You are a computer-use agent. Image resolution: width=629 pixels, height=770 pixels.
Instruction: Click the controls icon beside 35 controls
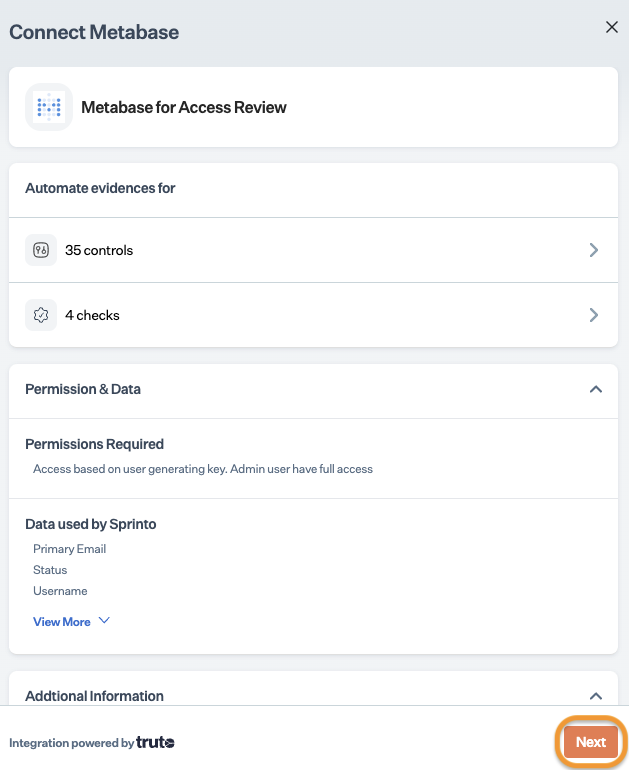point(41,250)
